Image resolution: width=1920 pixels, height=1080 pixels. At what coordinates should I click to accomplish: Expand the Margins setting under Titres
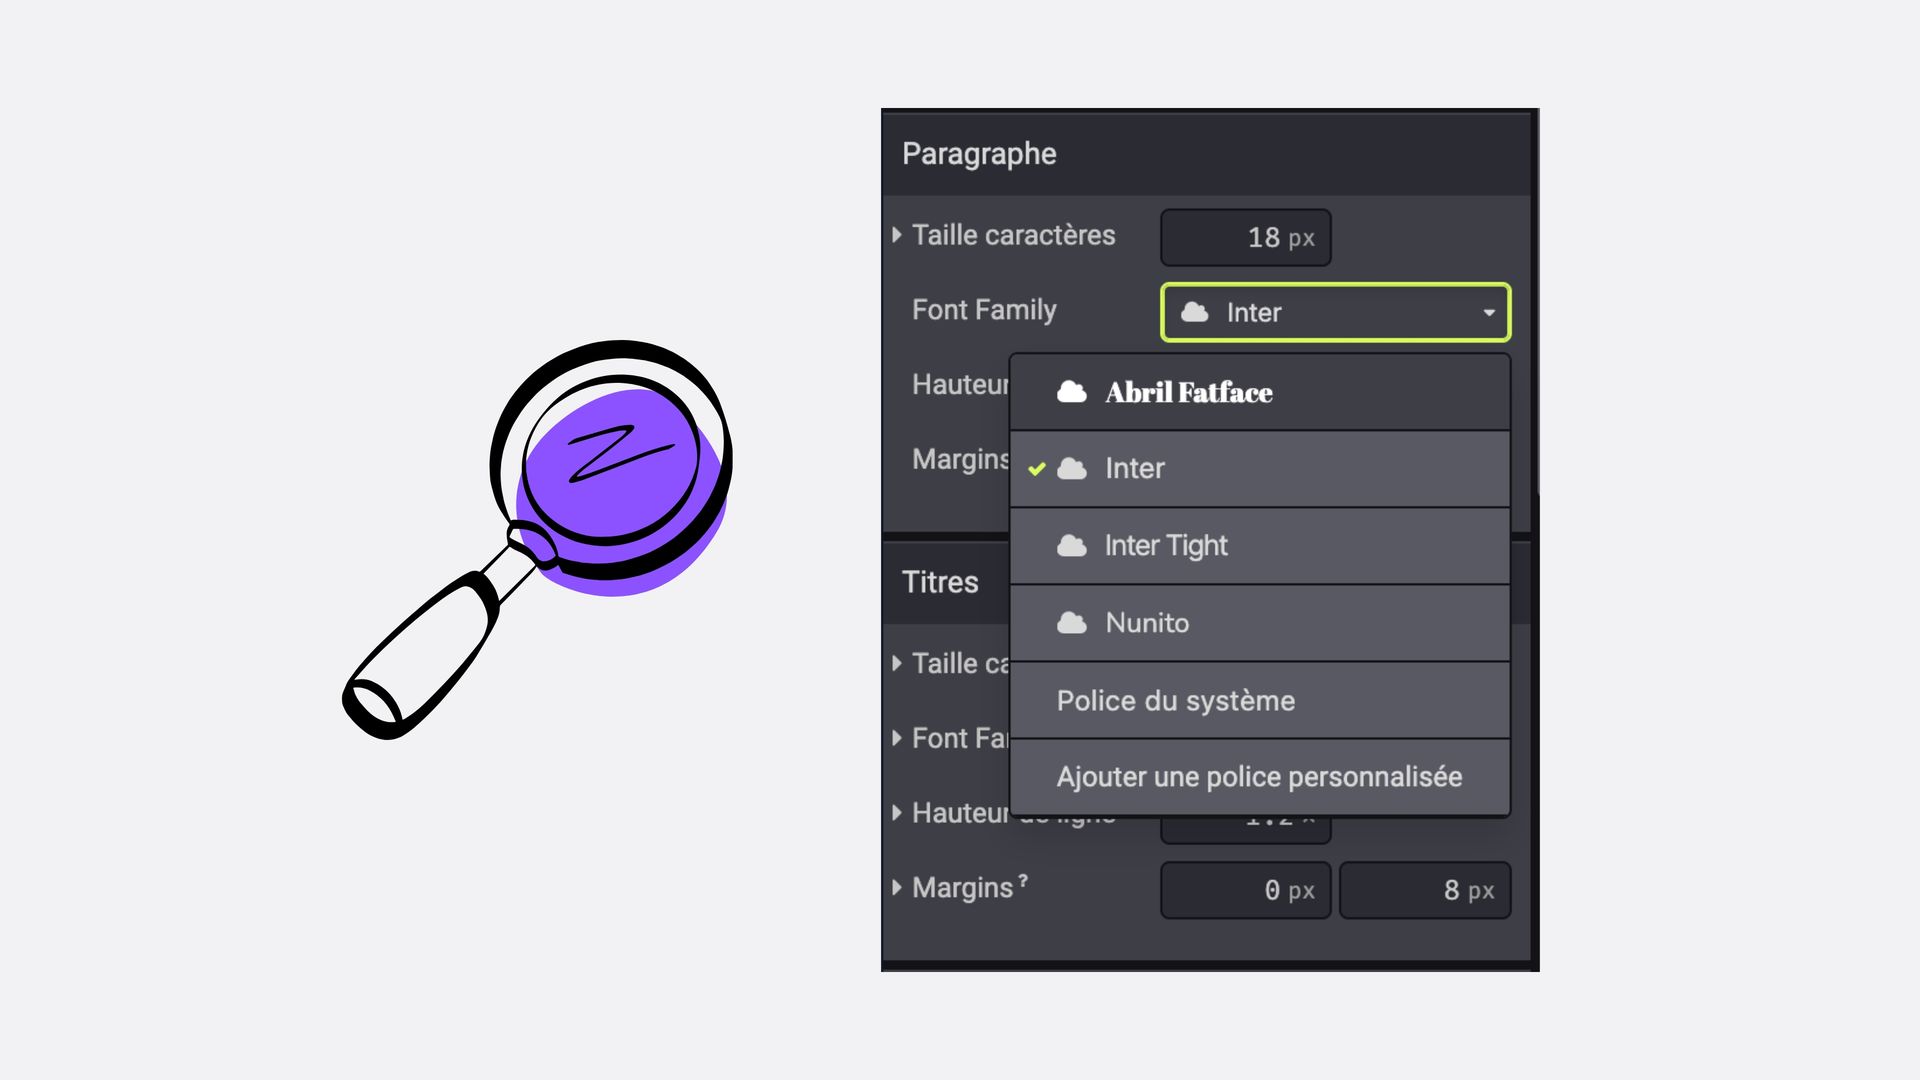coord(897,887)
